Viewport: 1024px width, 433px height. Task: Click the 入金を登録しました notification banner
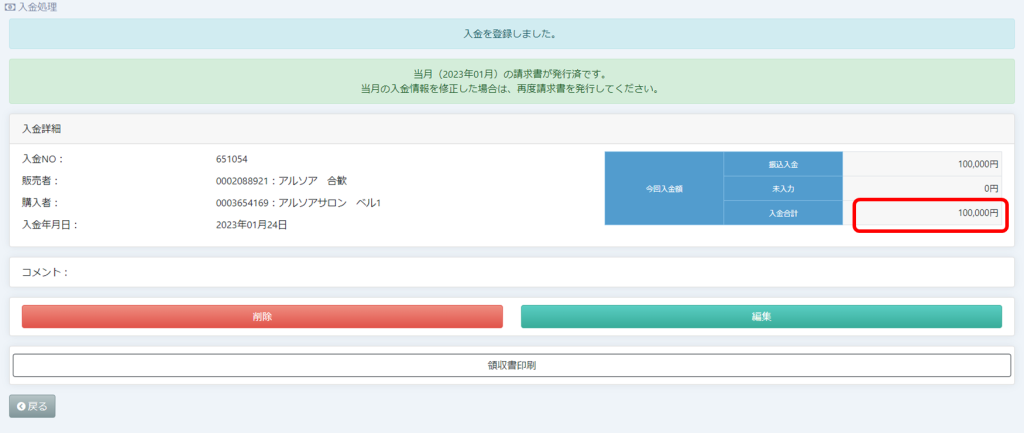(x=511, y=33)
